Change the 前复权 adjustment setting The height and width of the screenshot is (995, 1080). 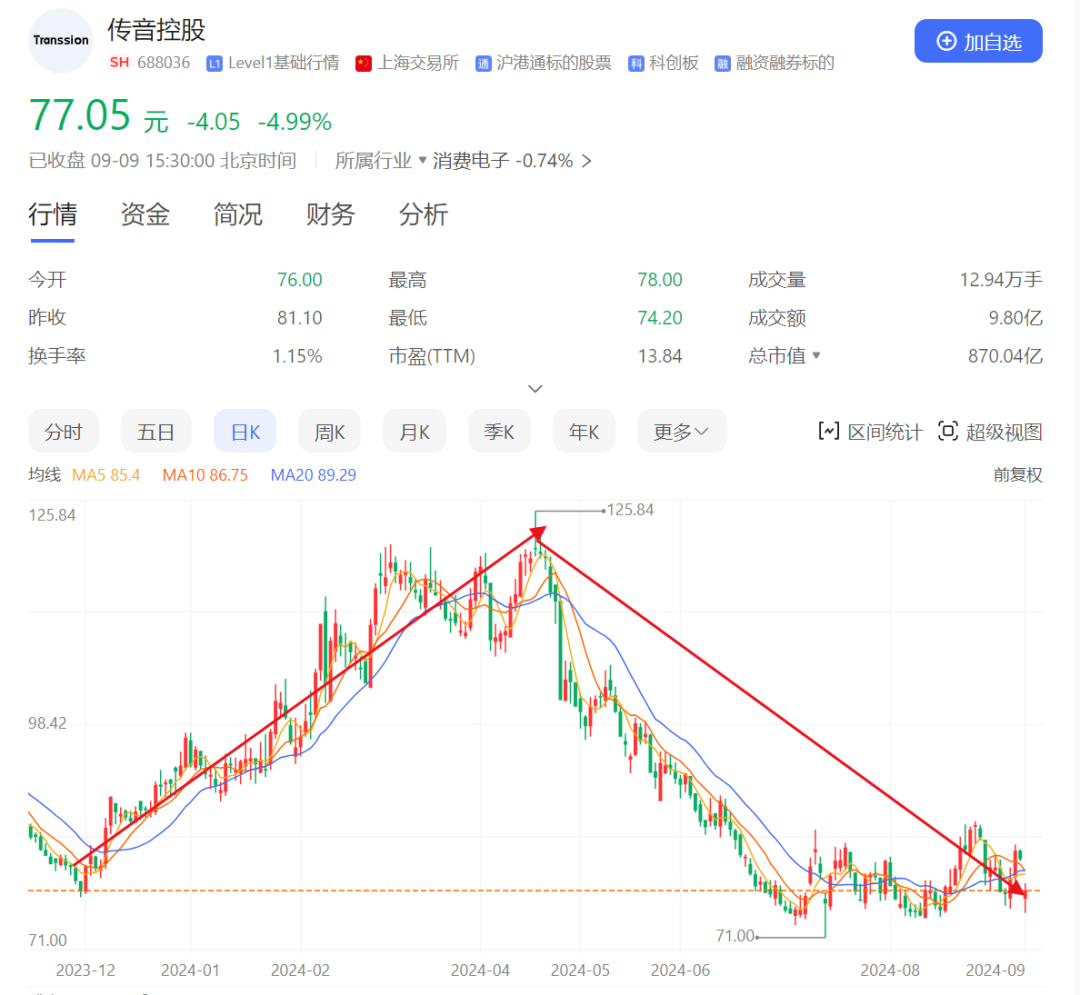pos(1017,475)
